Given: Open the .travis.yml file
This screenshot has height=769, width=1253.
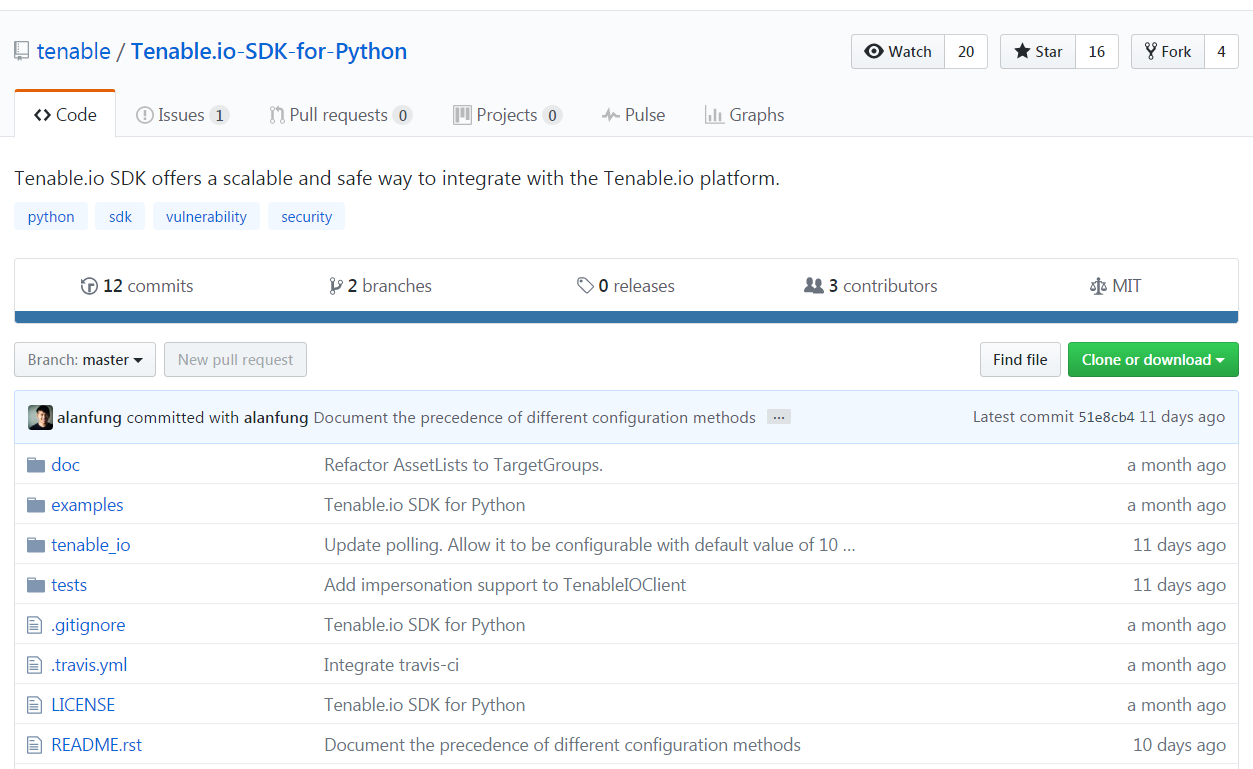Looking at the screenshot, I should [x=89, y=665].
